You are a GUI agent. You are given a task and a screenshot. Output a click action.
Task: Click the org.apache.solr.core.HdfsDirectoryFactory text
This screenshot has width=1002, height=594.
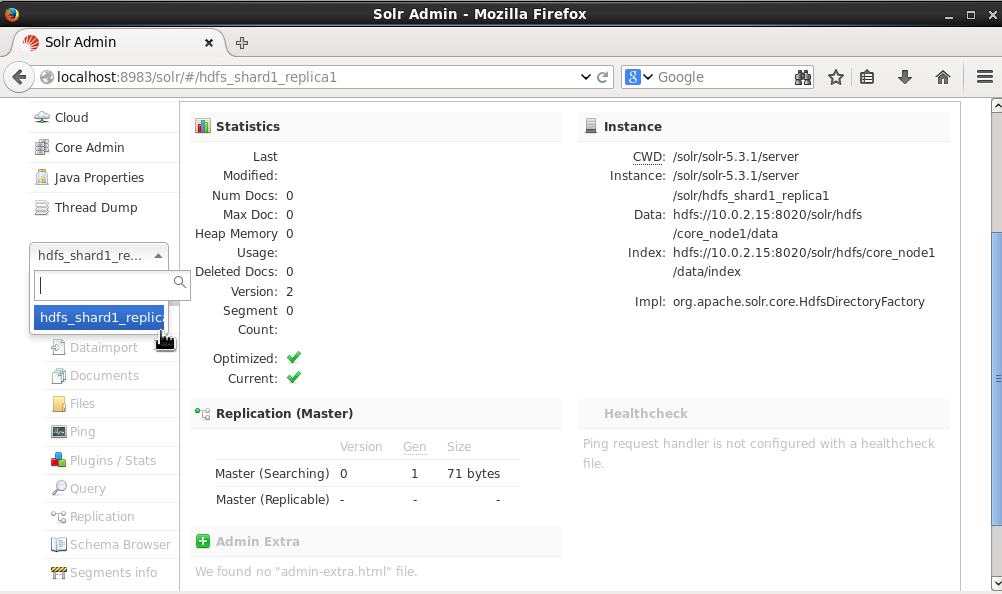[799, 301]
